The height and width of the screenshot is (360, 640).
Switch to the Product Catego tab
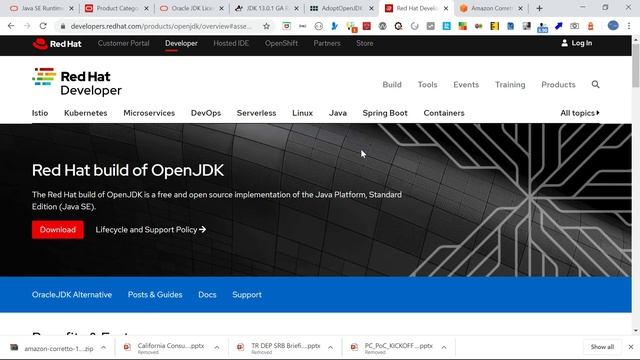[117, 8]
